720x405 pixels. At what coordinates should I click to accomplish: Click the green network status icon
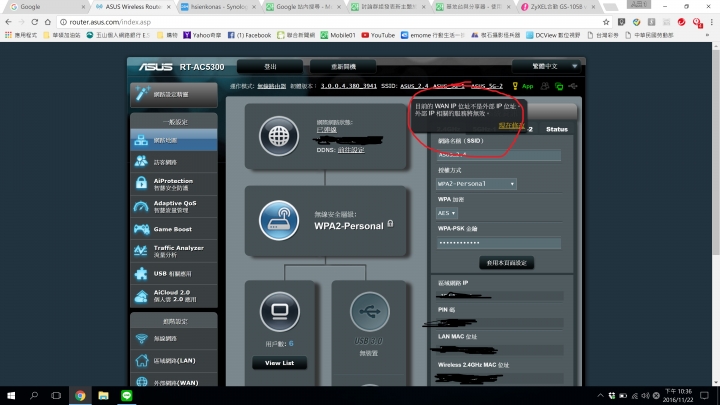click(x=559, y=86)
